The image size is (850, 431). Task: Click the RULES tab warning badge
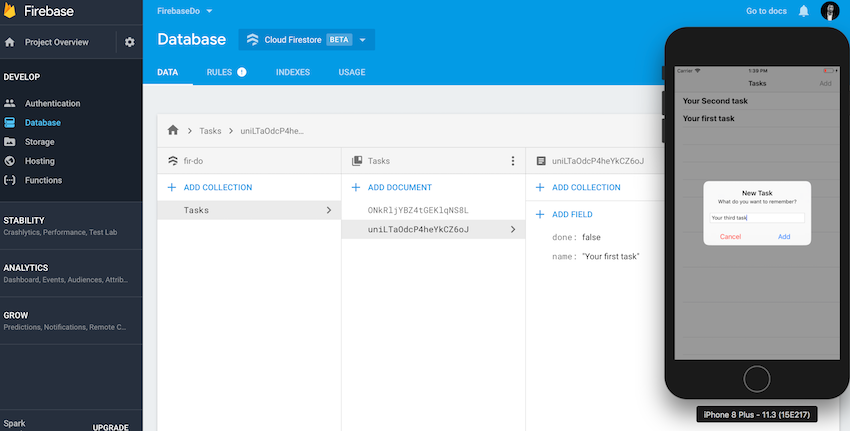tap(242, 72)
